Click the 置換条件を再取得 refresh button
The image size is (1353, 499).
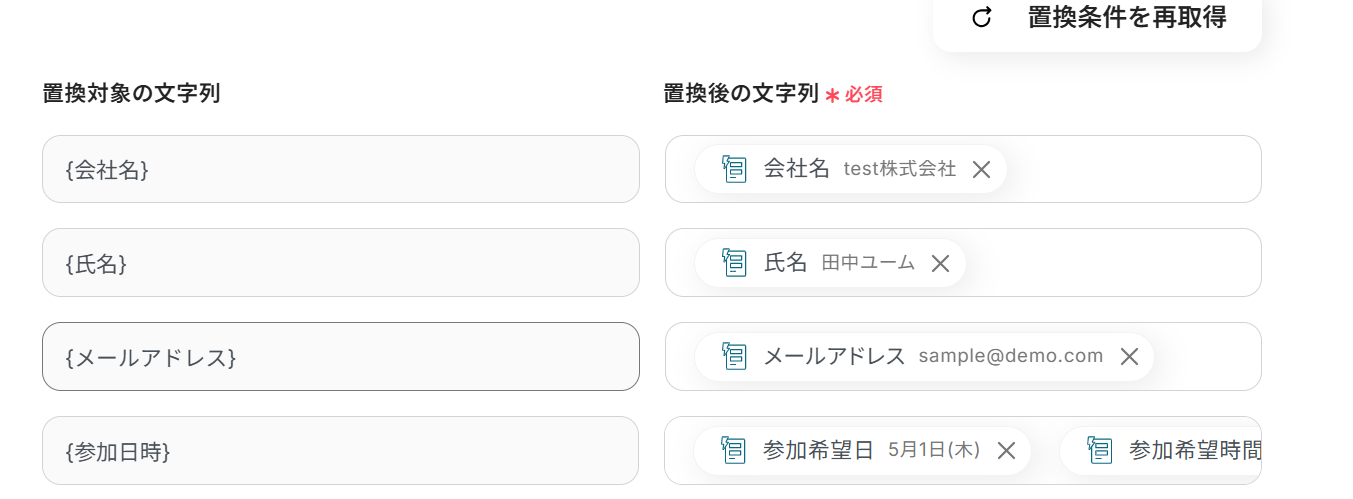coord(1097,18)
